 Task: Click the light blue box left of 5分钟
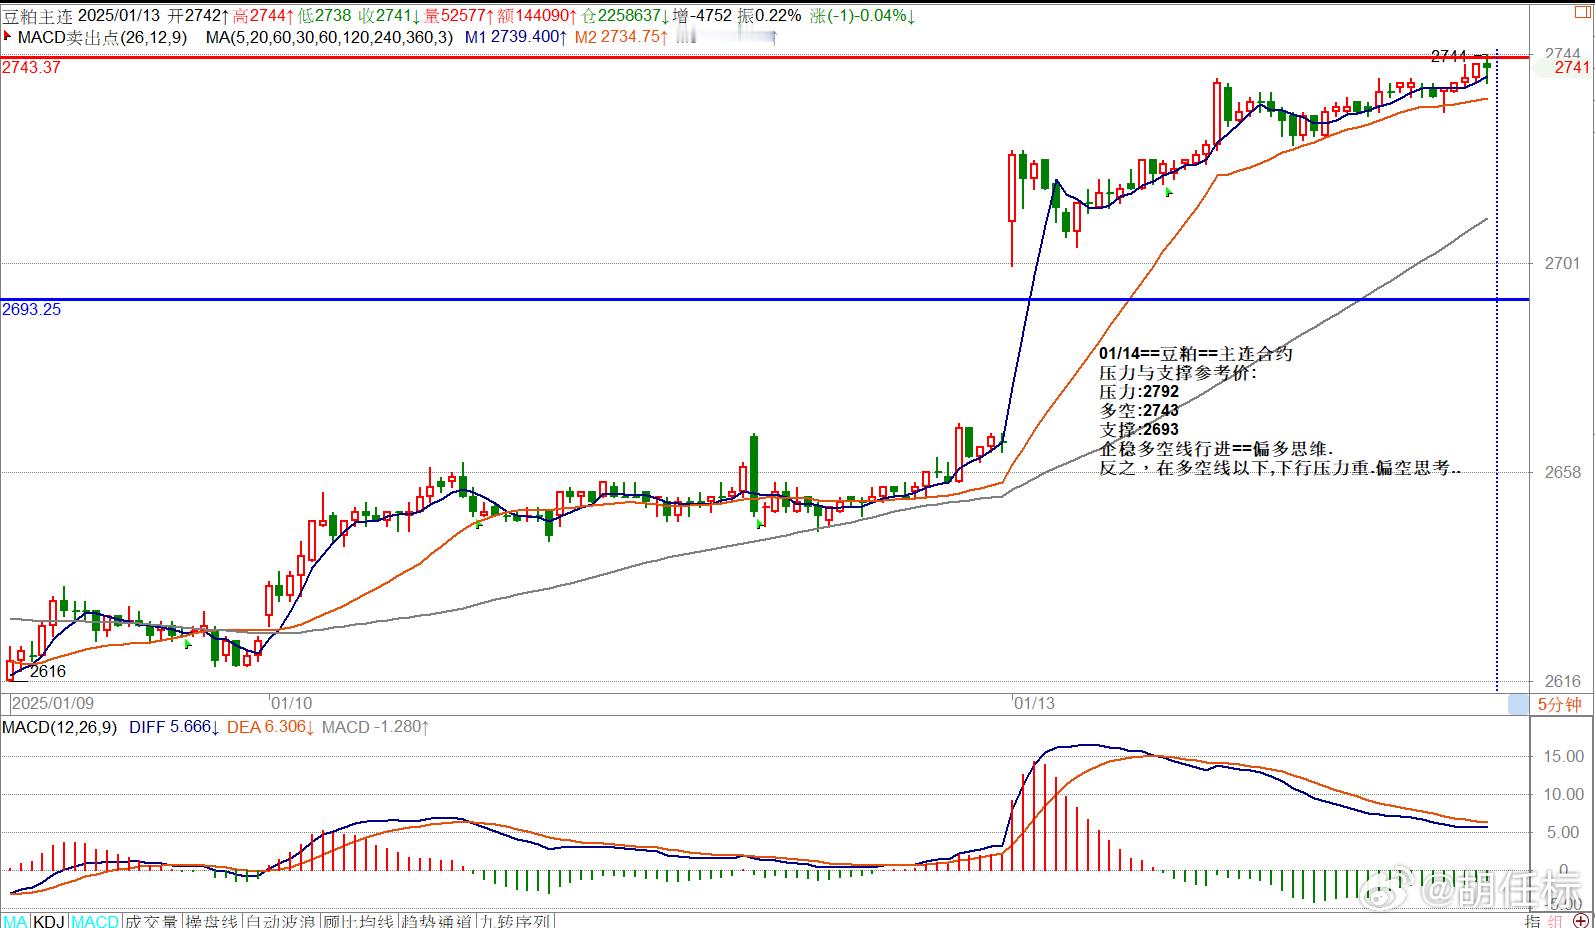[1519, 704]
